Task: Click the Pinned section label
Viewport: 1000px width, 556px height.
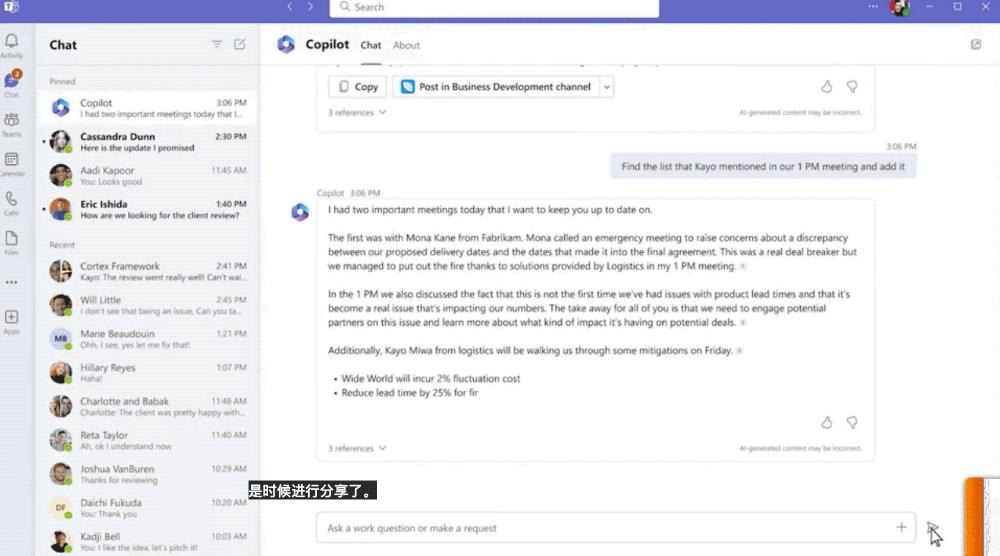Action: (62, 82)
